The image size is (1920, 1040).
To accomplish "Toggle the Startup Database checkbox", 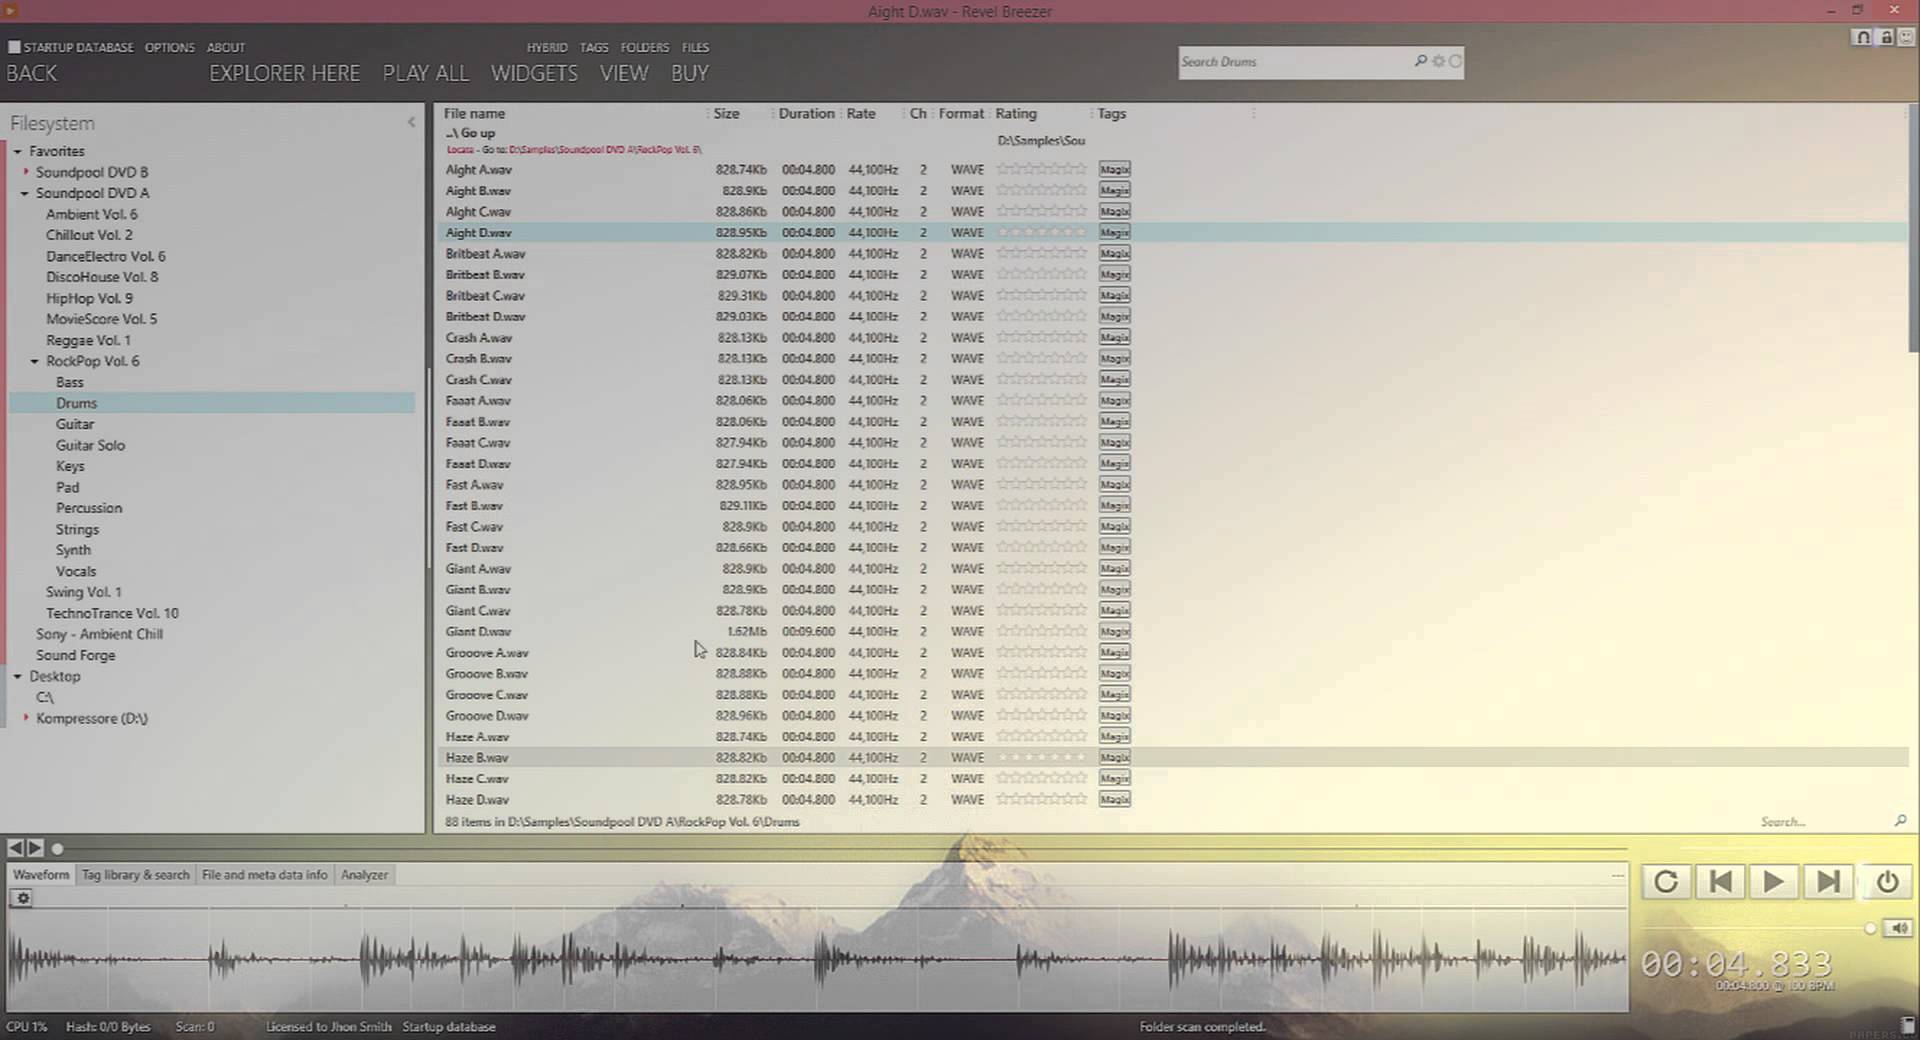I will pos(14,47).
